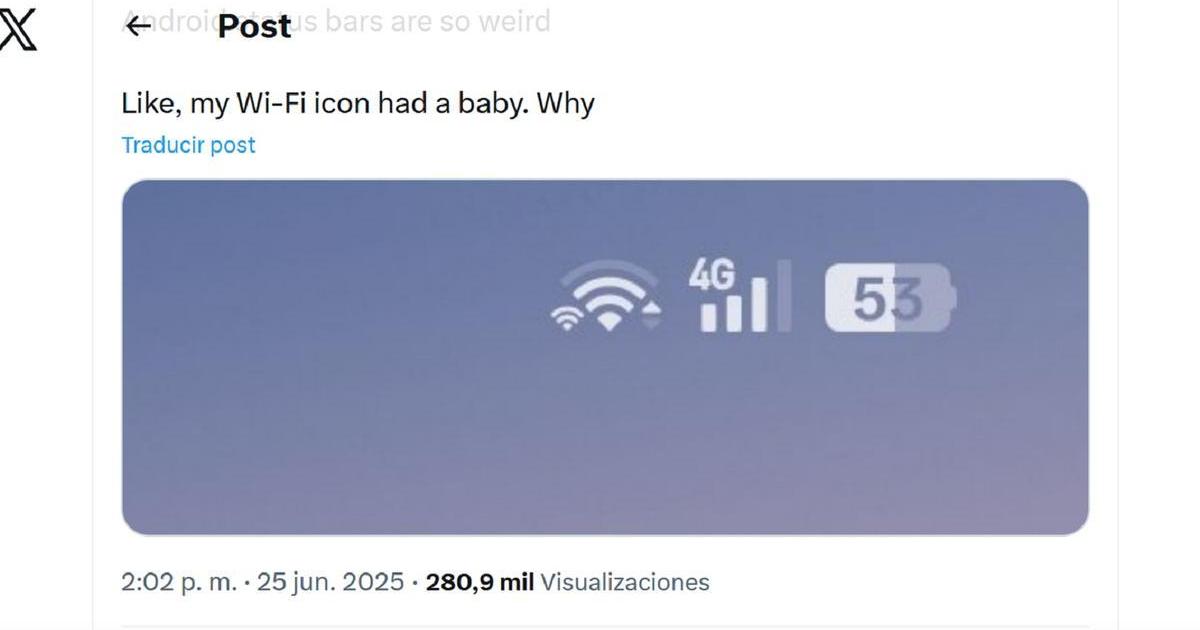Open the attached status bar image
Viewport: 1200px width, 630px height.
[x=605, y=357]
